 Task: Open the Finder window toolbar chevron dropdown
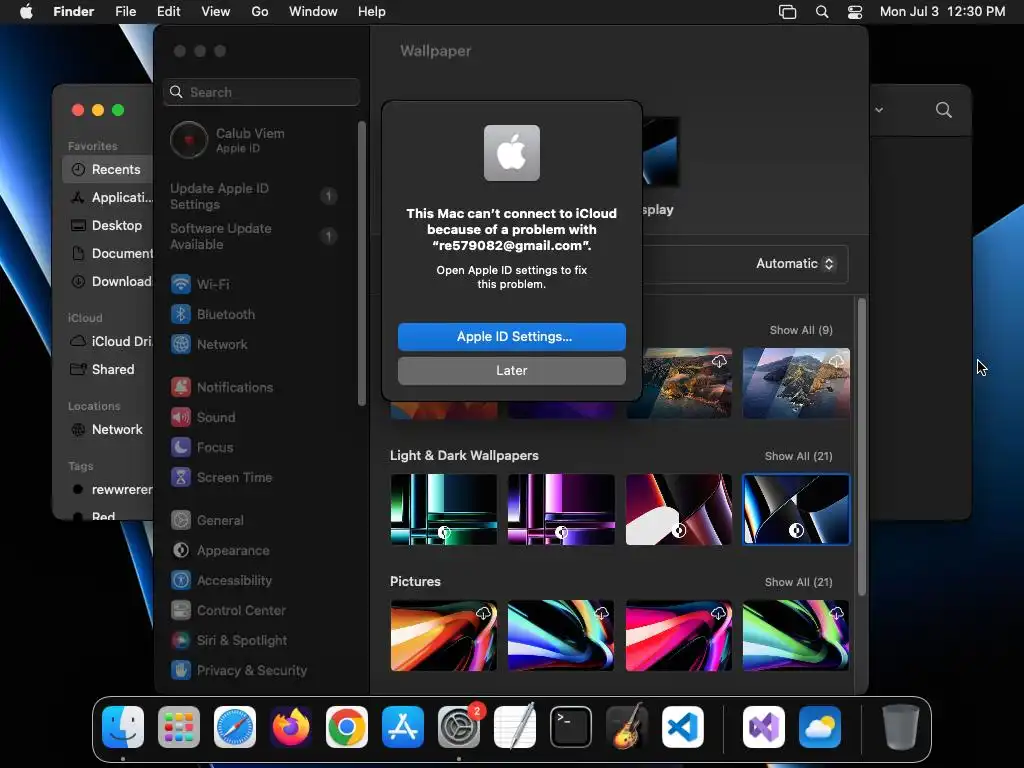879,110
